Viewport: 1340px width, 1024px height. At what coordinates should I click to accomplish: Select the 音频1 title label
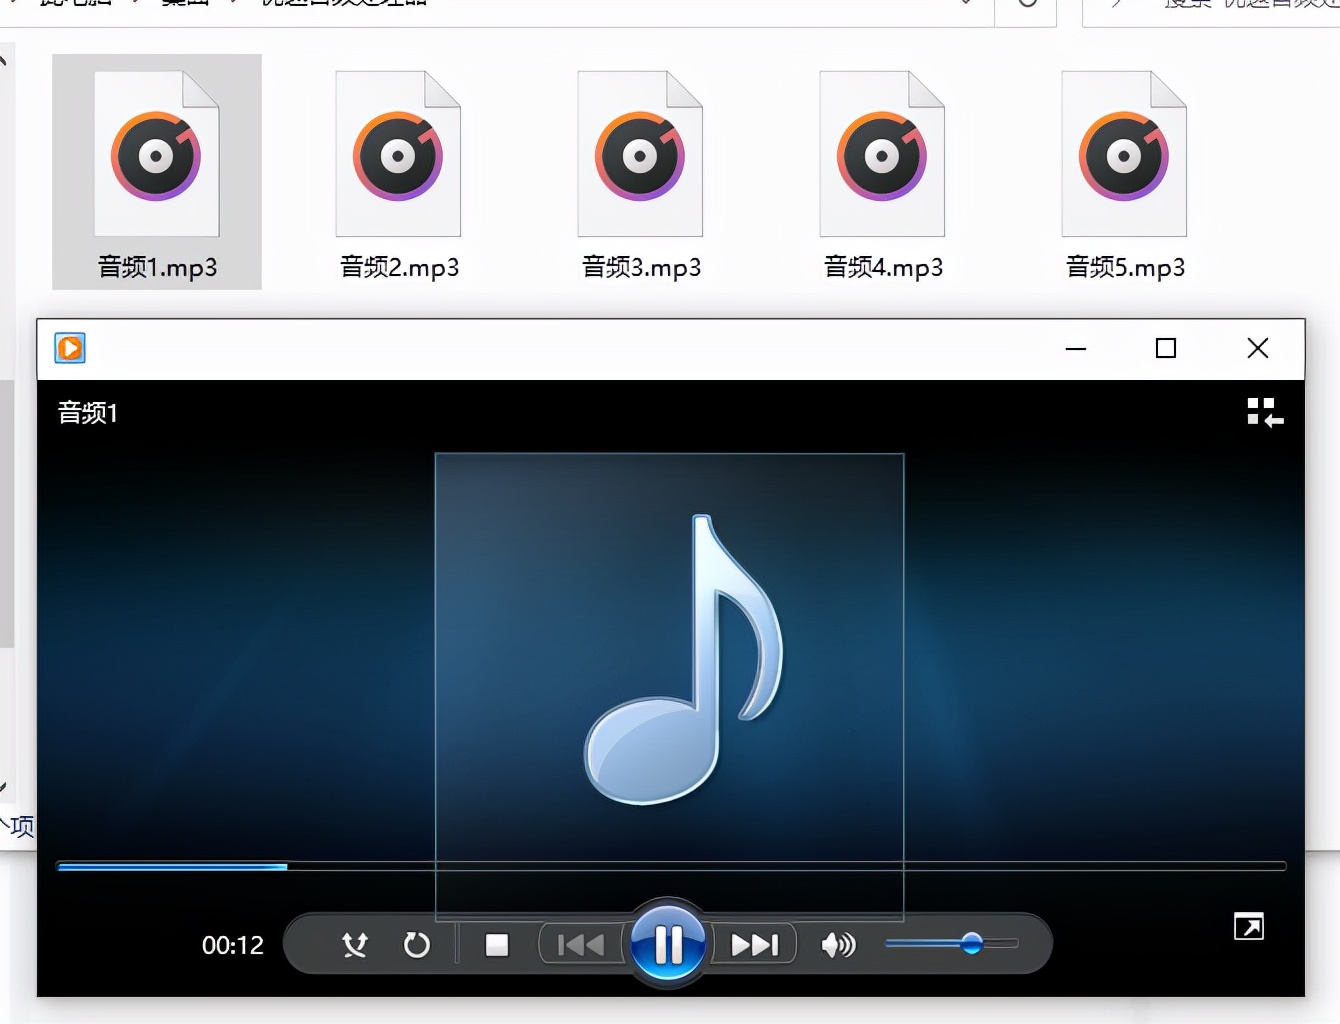pos(86,412)
